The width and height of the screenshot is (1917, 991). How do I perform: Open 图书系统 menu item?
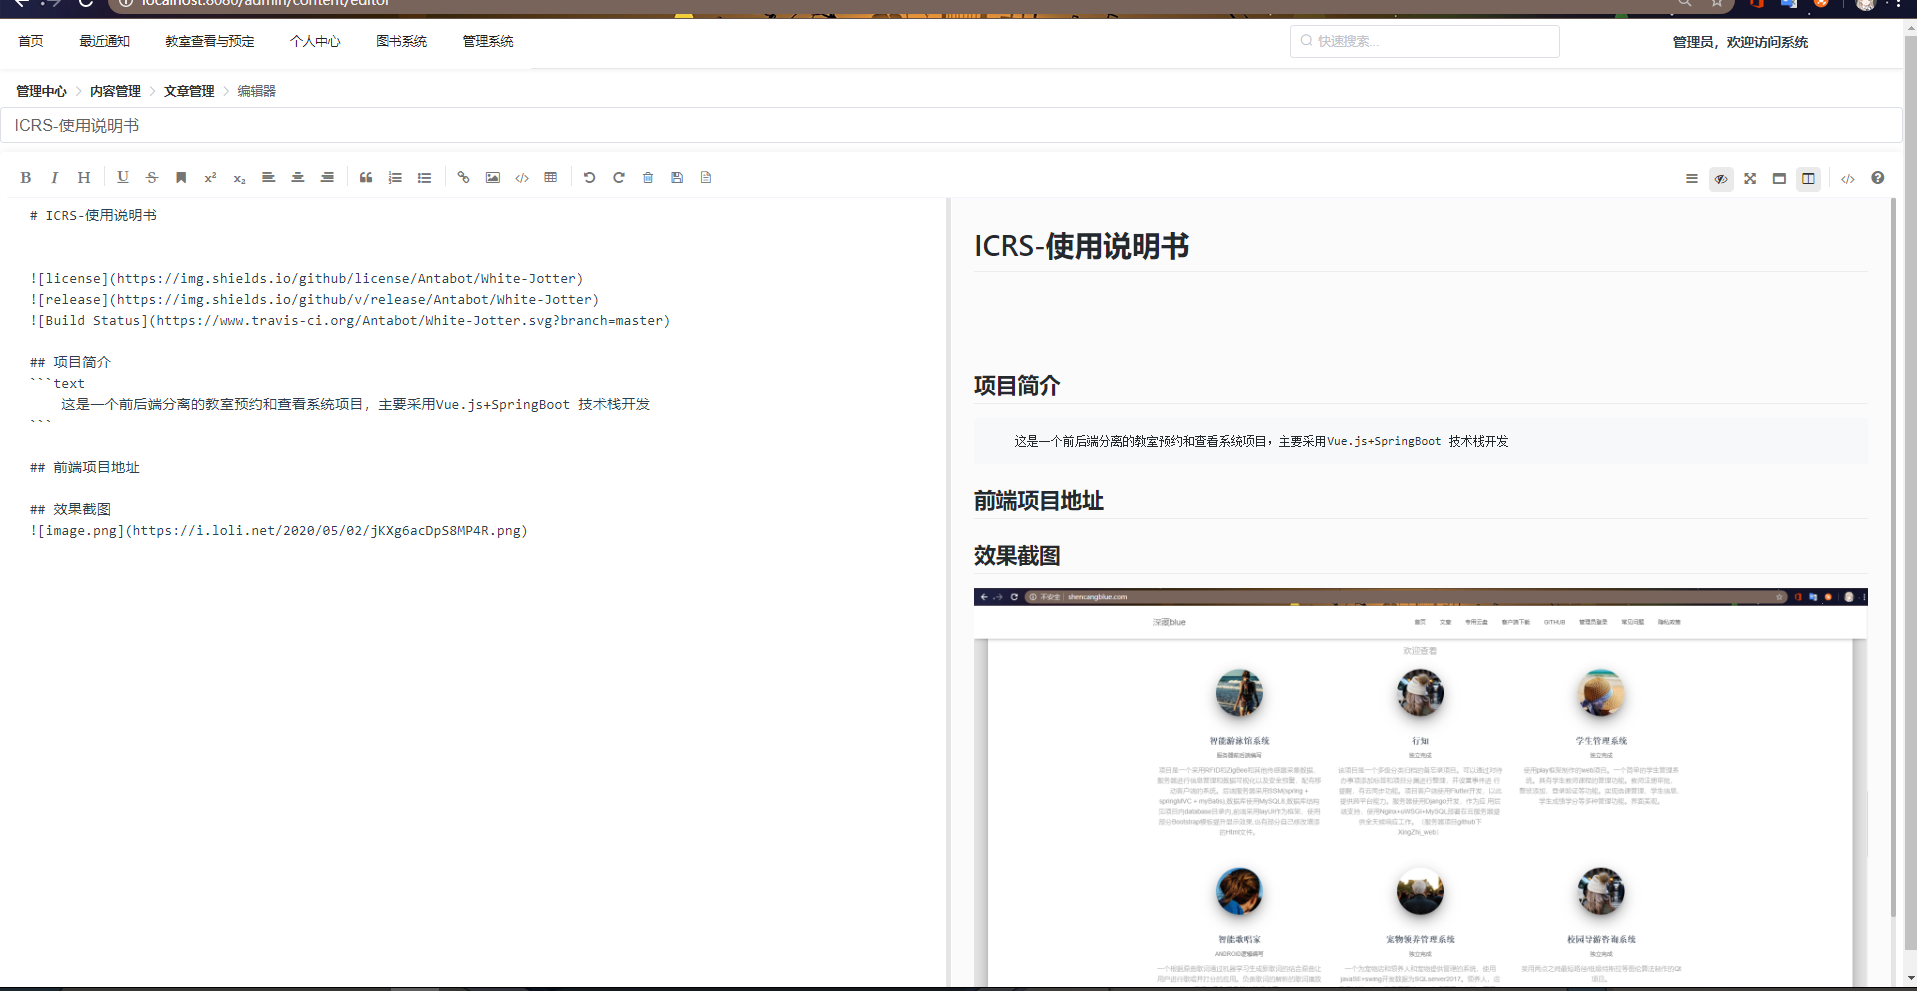(401, 41)
